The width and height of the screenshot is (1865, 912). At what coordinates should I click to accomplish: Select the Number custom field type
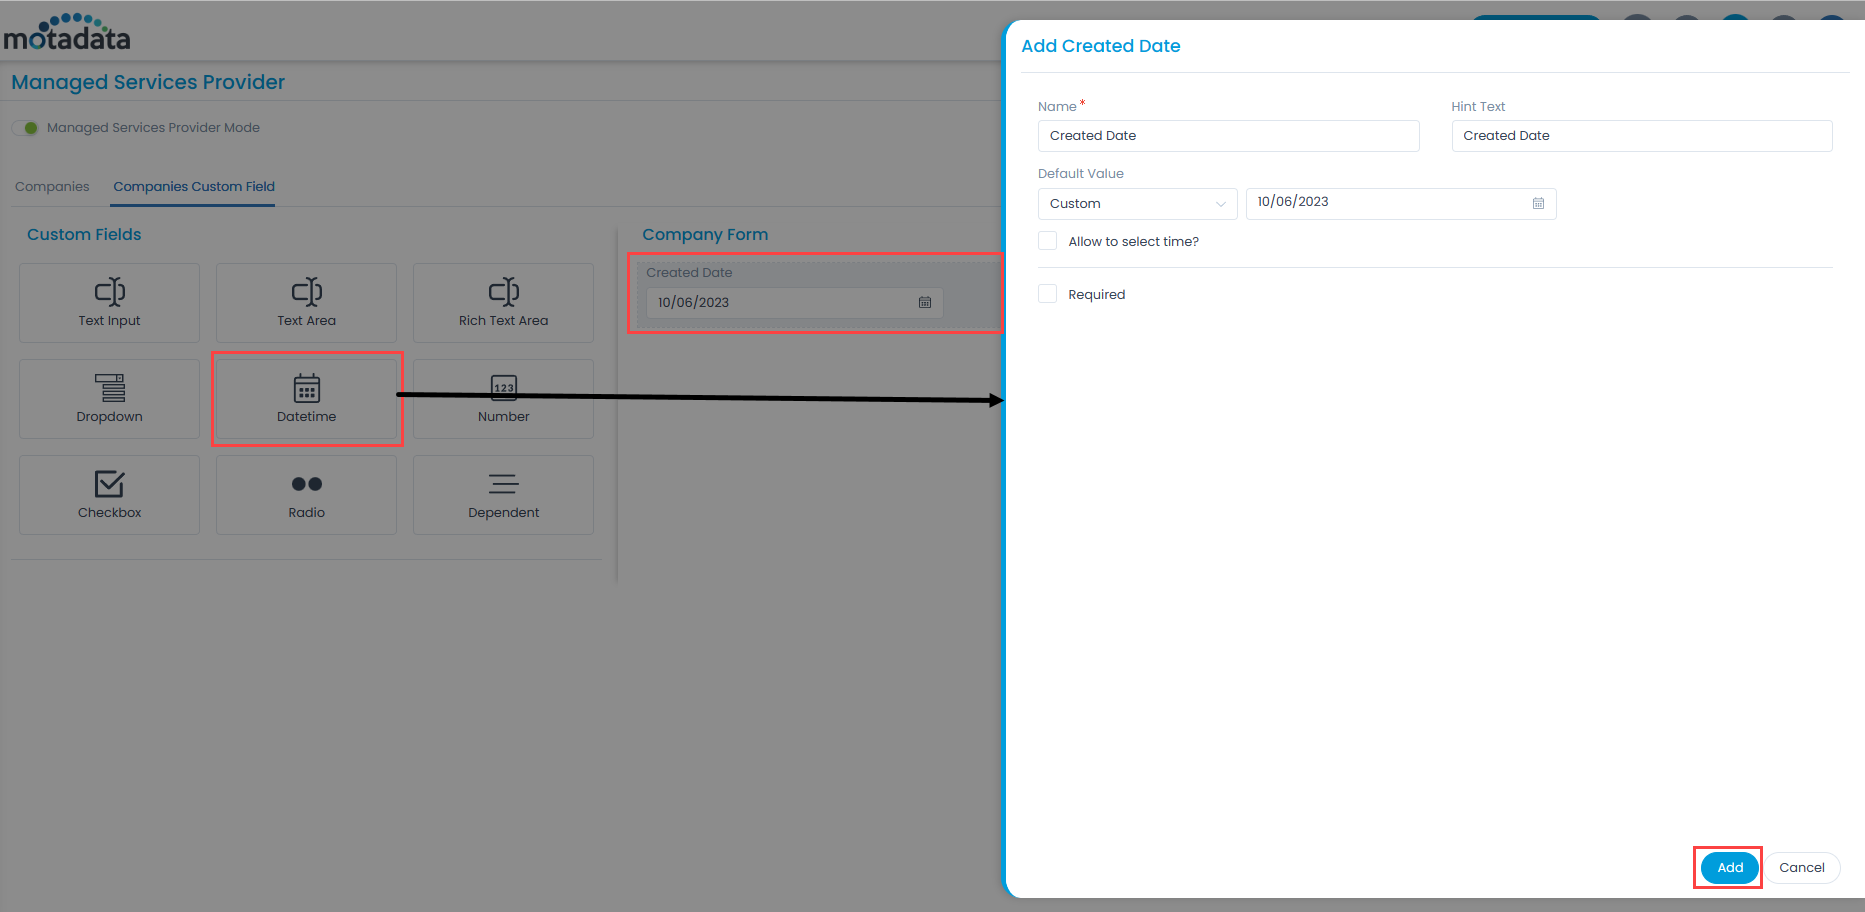pyautogui.click(x=503, y=398)
